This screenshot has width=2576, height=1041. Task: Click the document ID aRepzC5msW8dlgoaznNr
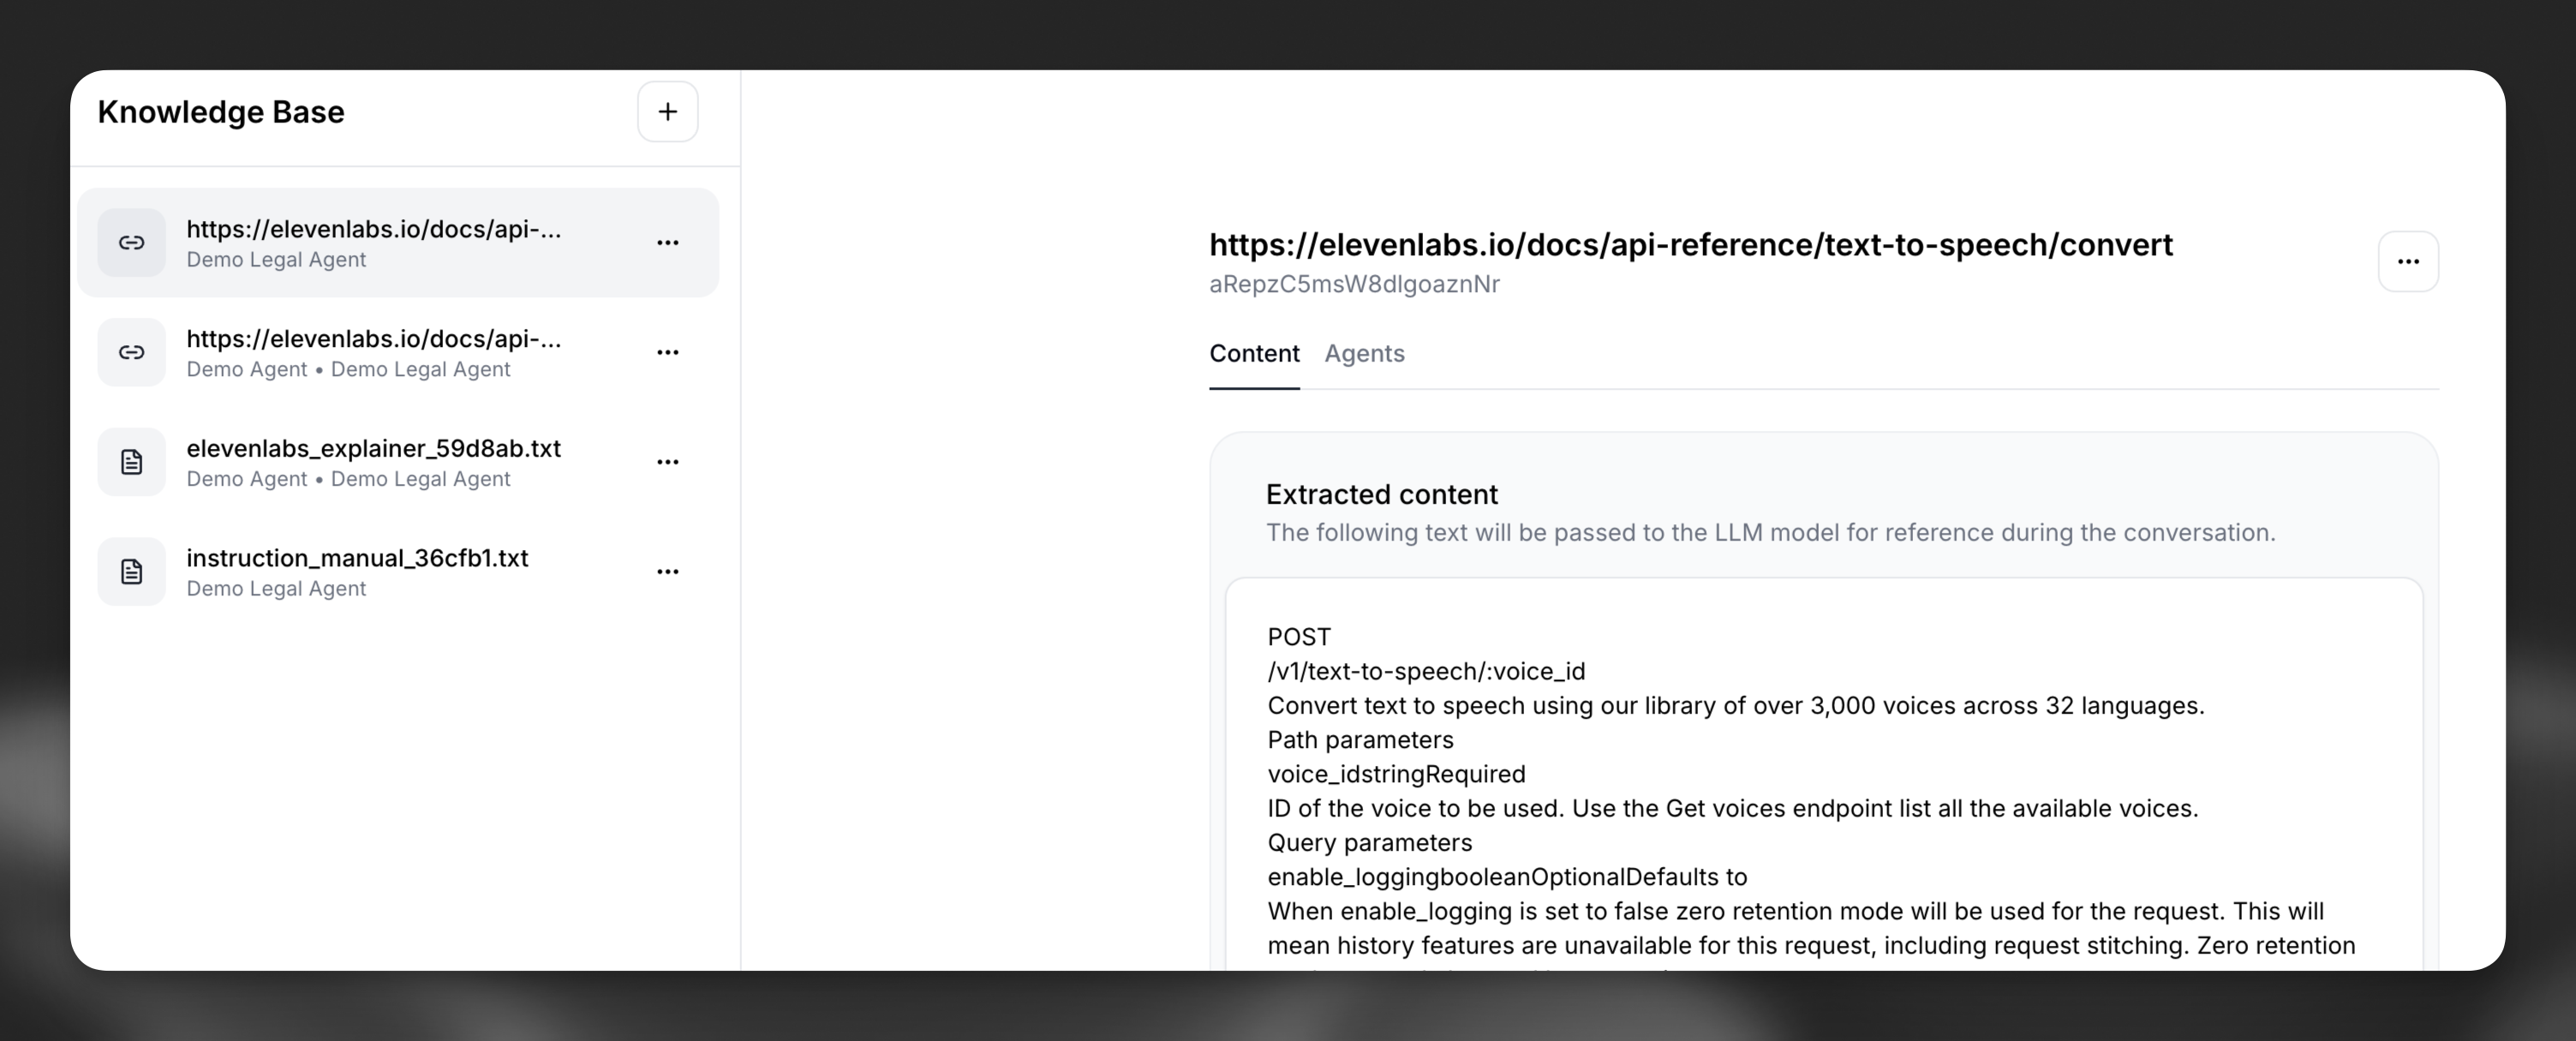pyautogui.click(x=1354, y=284)
